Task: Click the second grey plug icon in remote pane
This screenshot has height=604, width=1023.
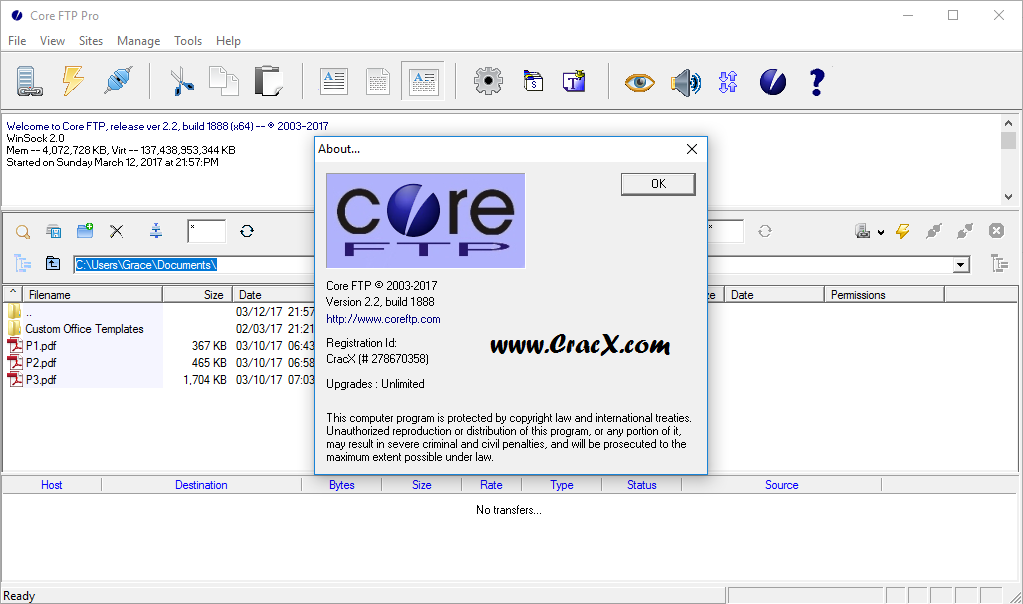Action: pos(964,231)
